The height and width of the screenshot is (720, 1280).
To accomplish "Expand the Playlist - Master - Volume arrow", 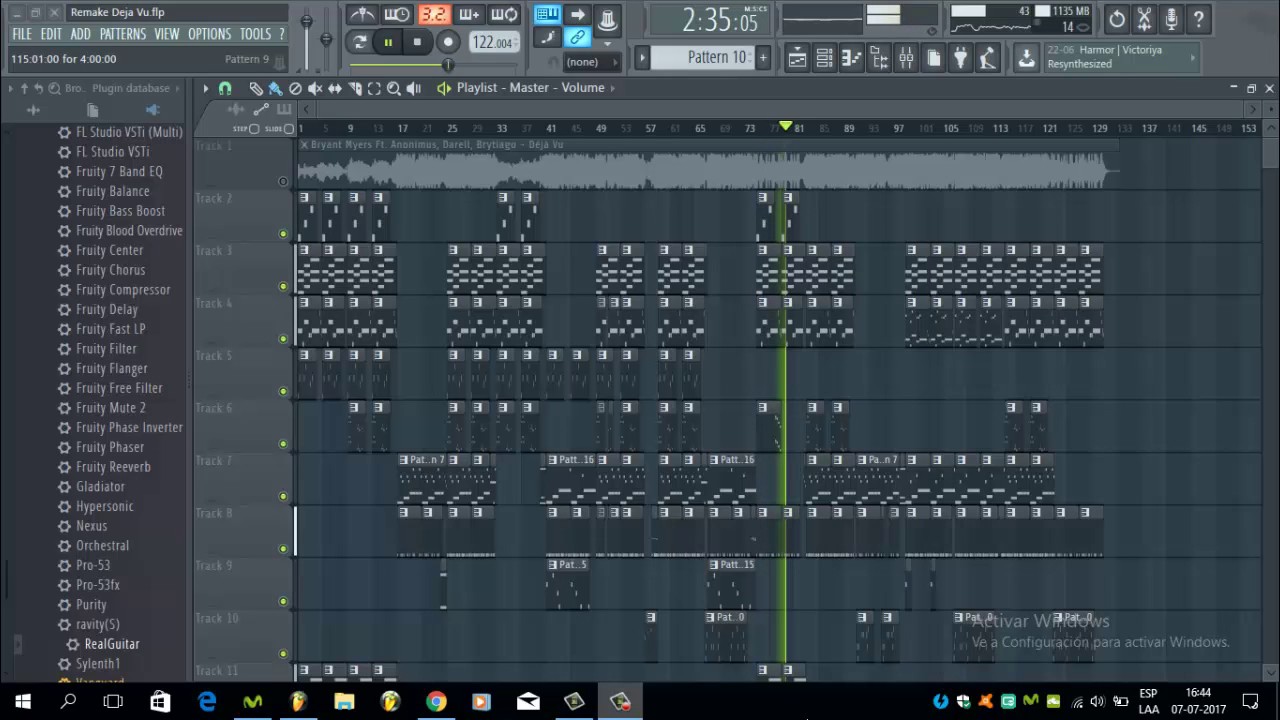I will click(x=613, y=88).
